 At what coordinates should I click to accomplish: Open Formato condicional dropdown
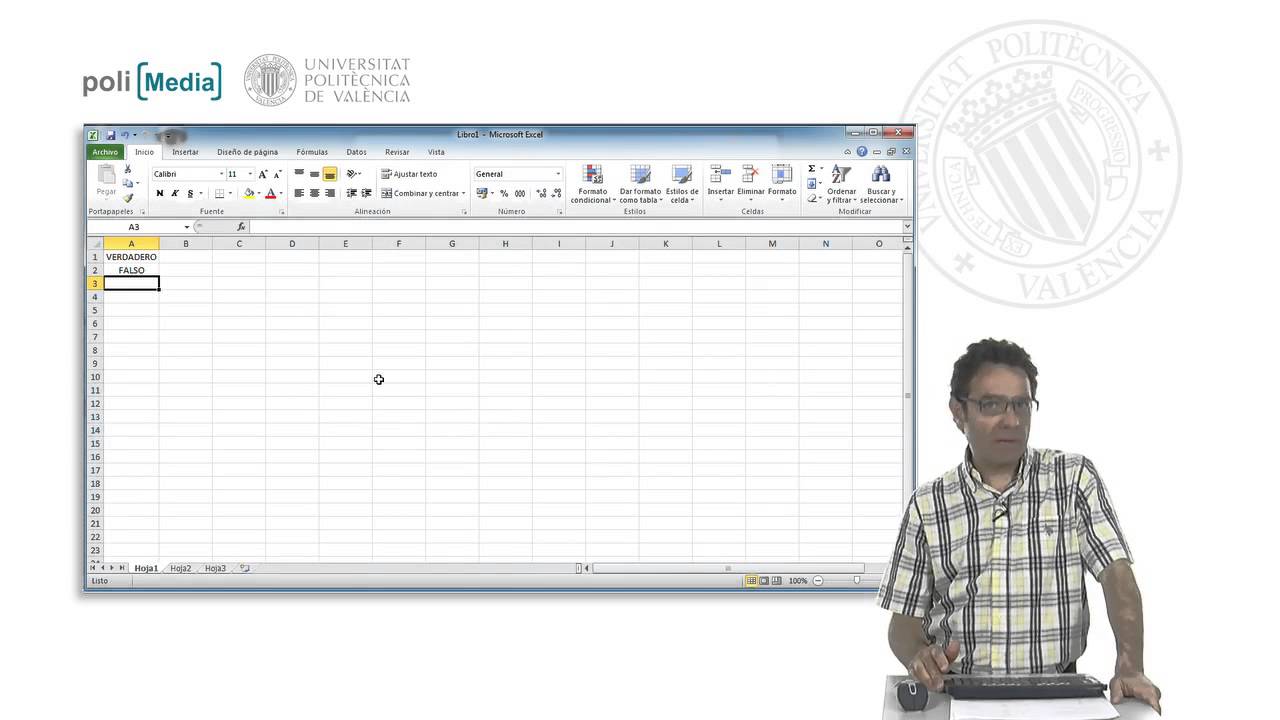pyautogui.click(x=593, y=185)
